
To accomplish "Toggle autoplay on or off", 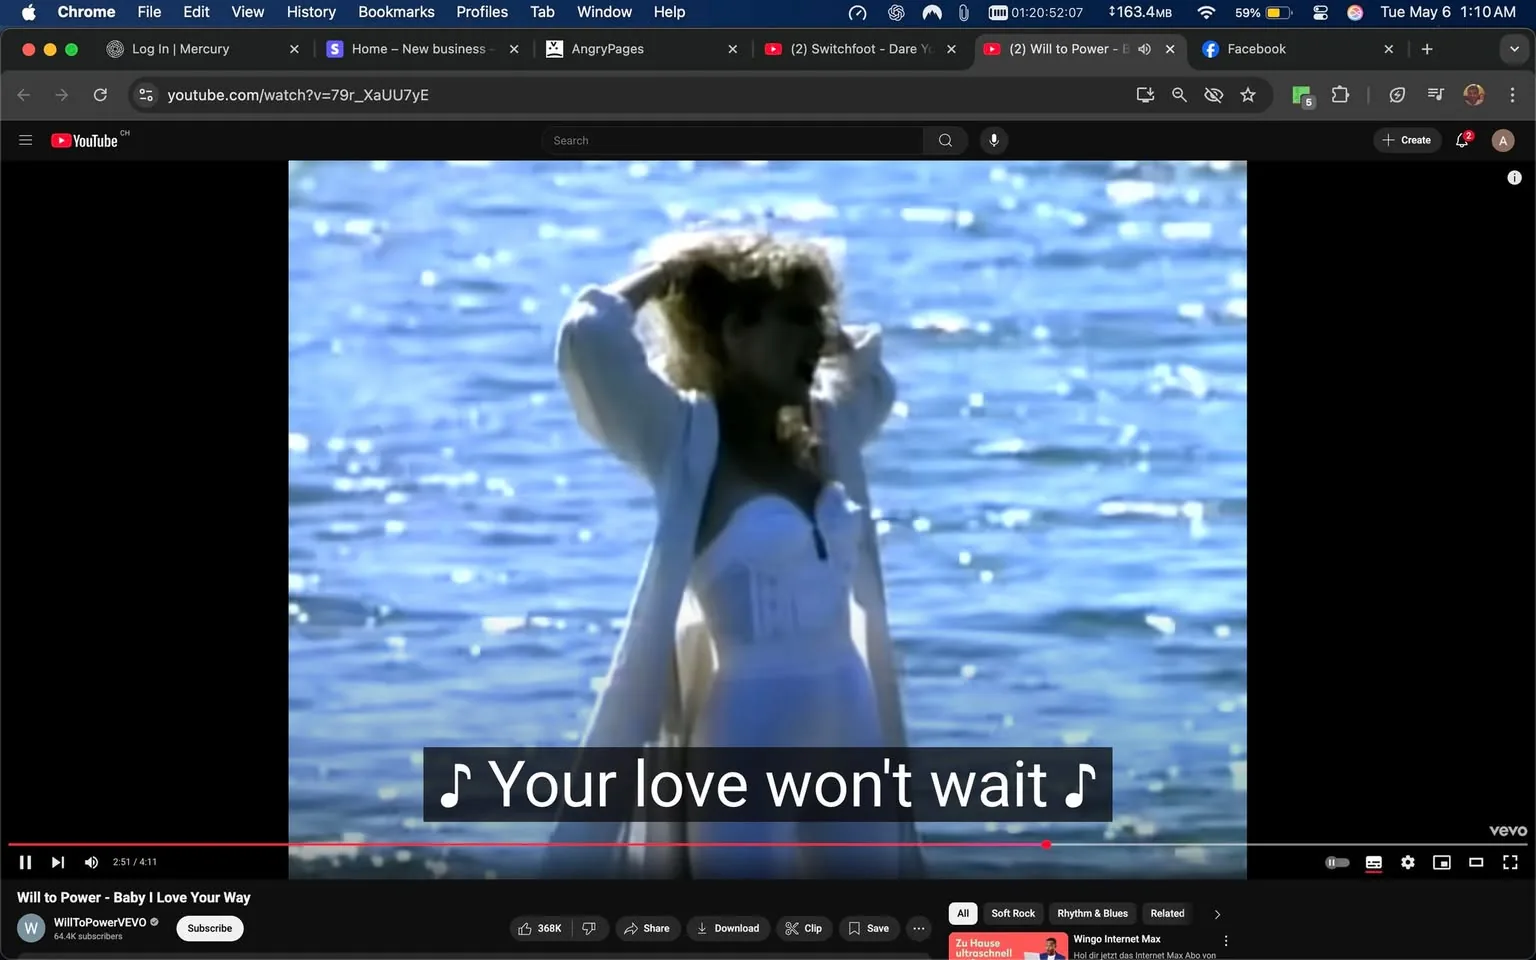I will pyautogui.click(x=1337, y=861).
